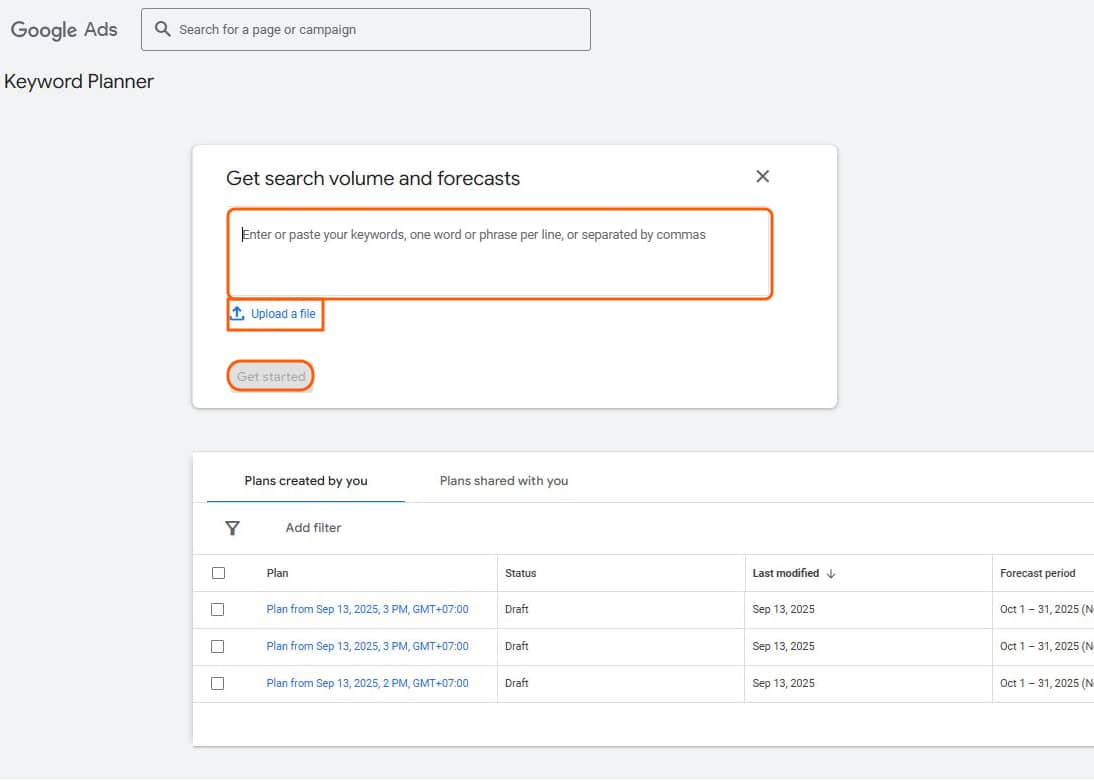Switch to Plans created by you tab
The height and width of the screenshot is (781, 1094).
point(306,481)
